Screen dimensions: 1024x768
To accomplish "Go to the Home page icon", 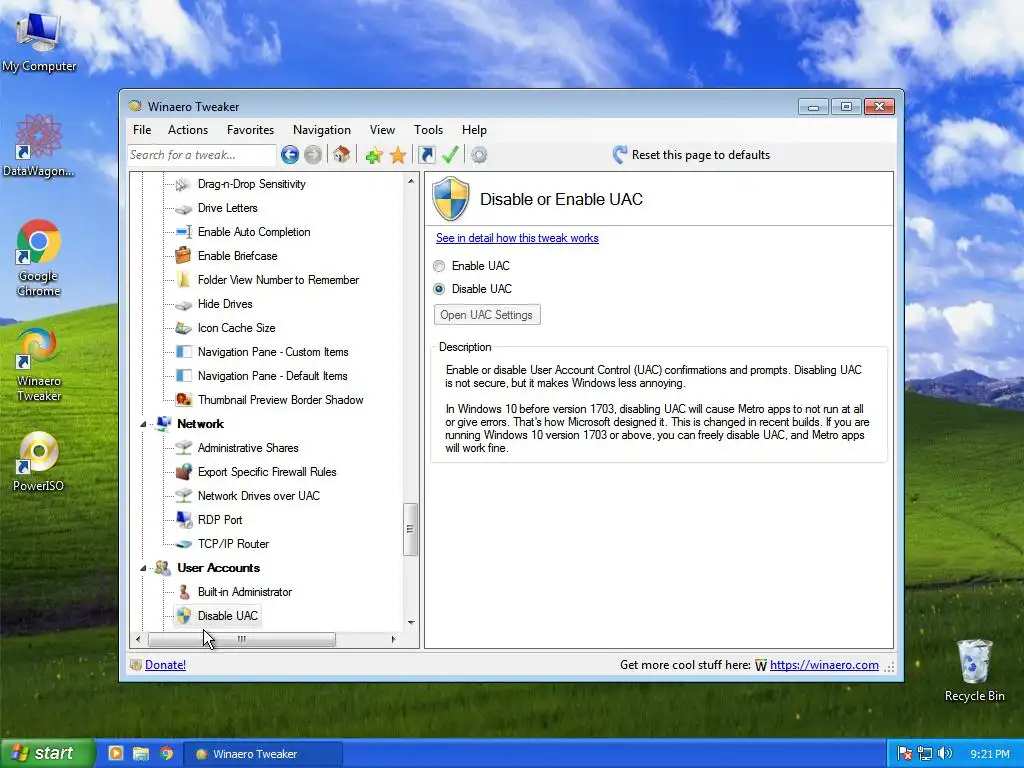I will pos(341,155).
